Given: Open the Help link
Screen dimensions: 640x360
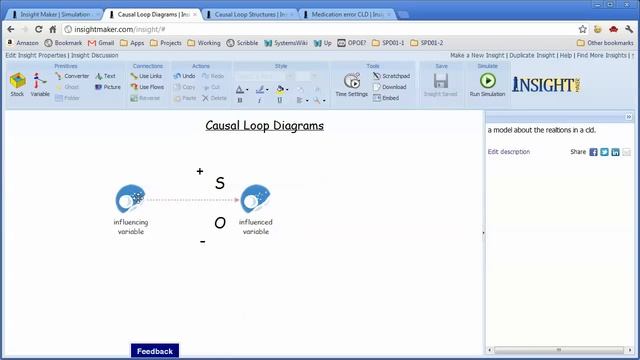Looking at the screenshot, I should pyautogui.click(x=566, y=55).
